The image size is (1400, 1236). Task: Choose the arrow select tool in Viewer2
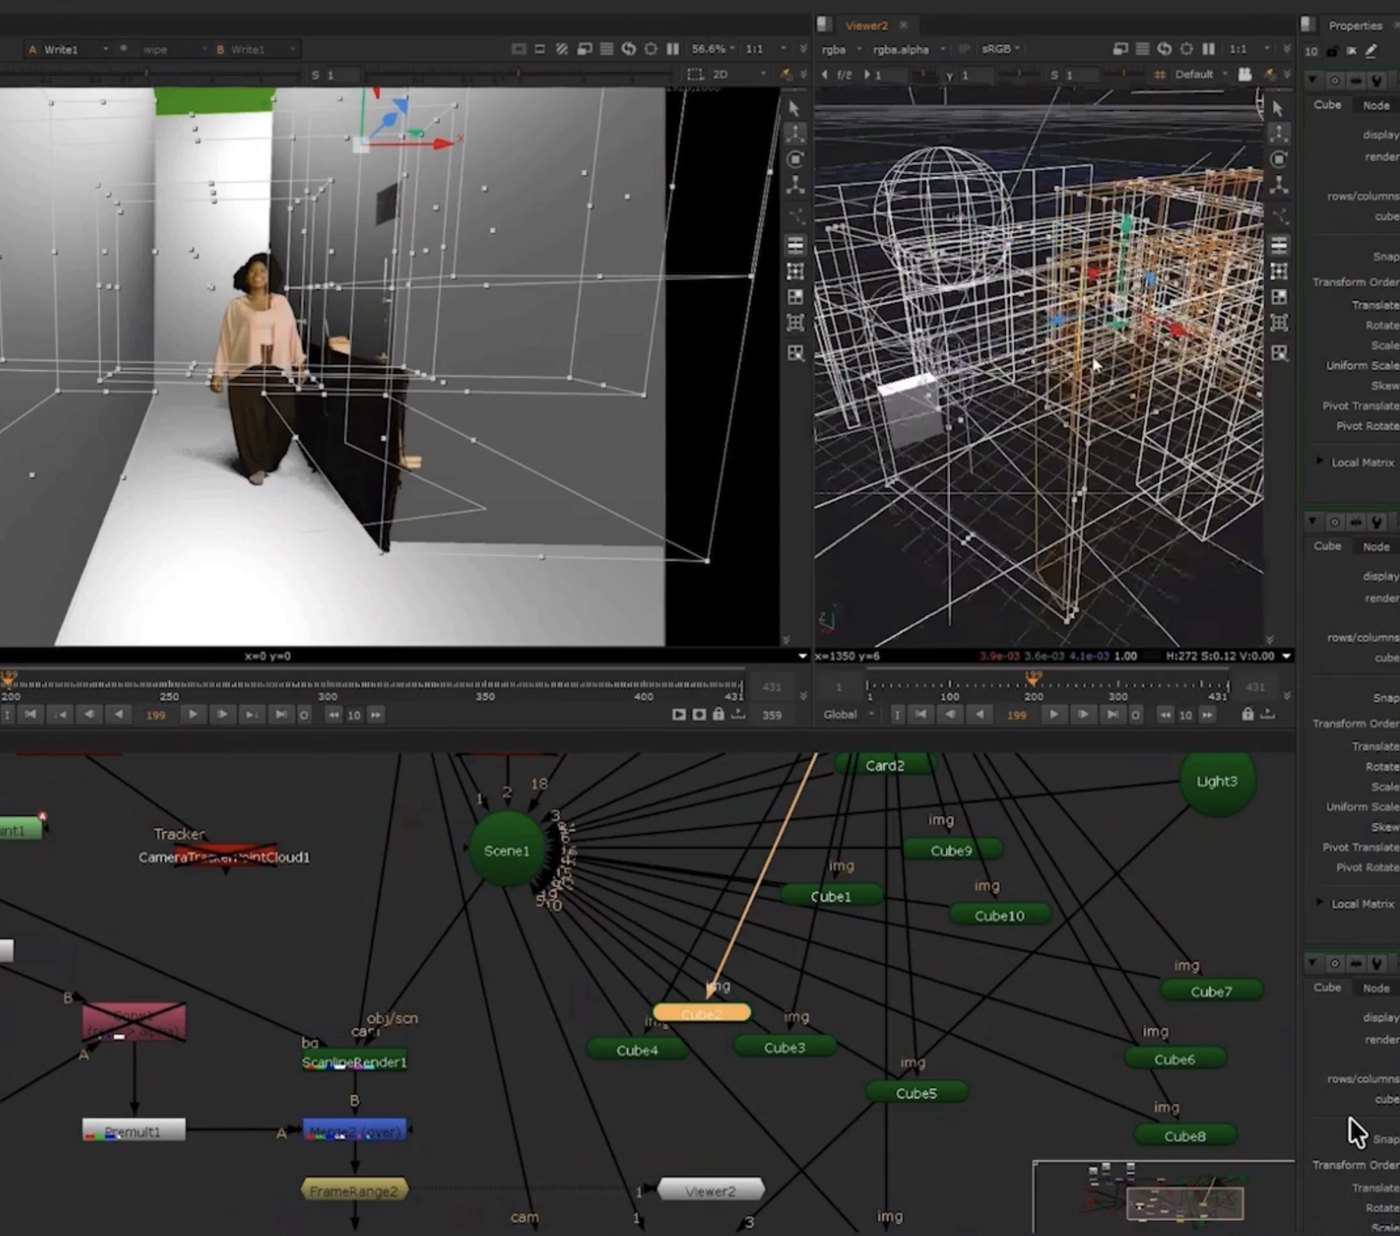click(1278, 108)
